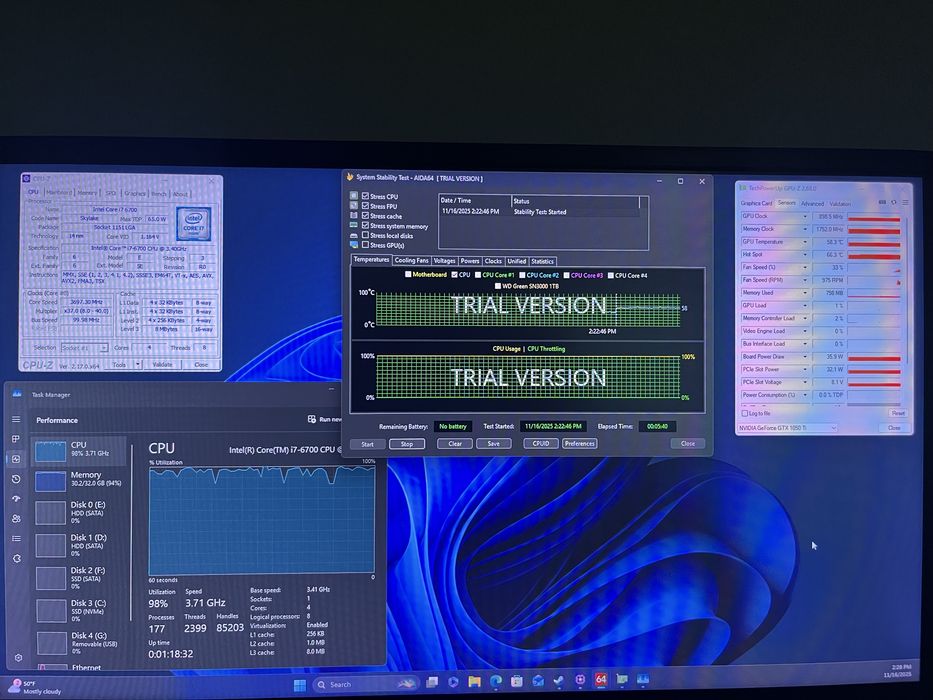This screenshot has height=700, width=933.
Task: Open Tools dropdown arrow in CPU-Z
Action: pos(138,364)
